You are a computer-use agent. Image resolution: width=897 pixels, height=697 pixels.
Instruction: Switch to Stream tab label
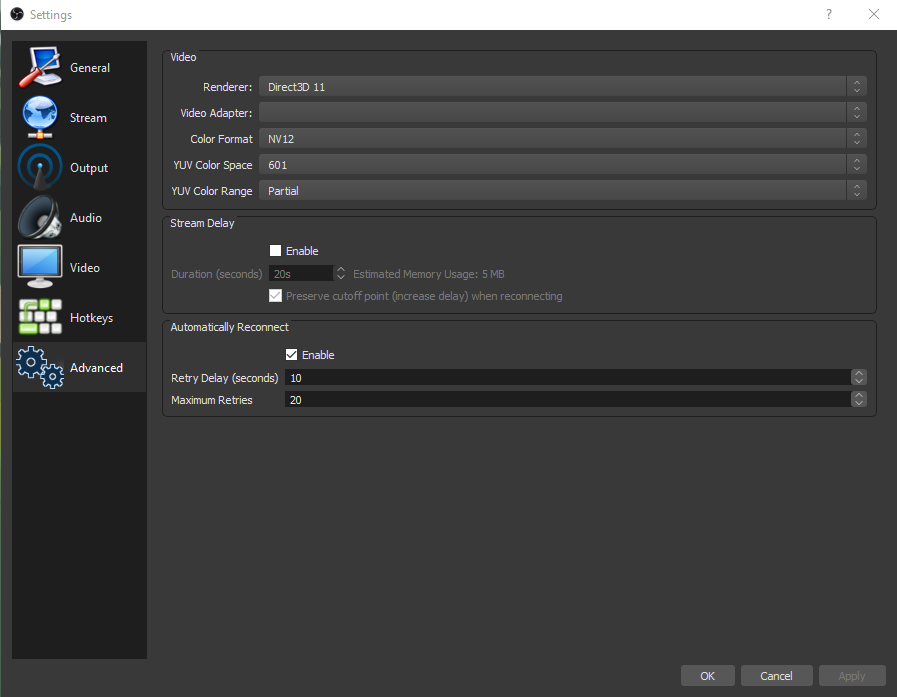coord(88,118)
